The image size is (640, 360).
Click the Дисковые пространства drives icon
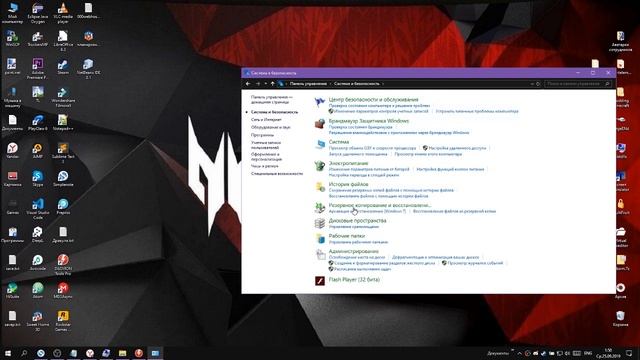click(320, 223)
